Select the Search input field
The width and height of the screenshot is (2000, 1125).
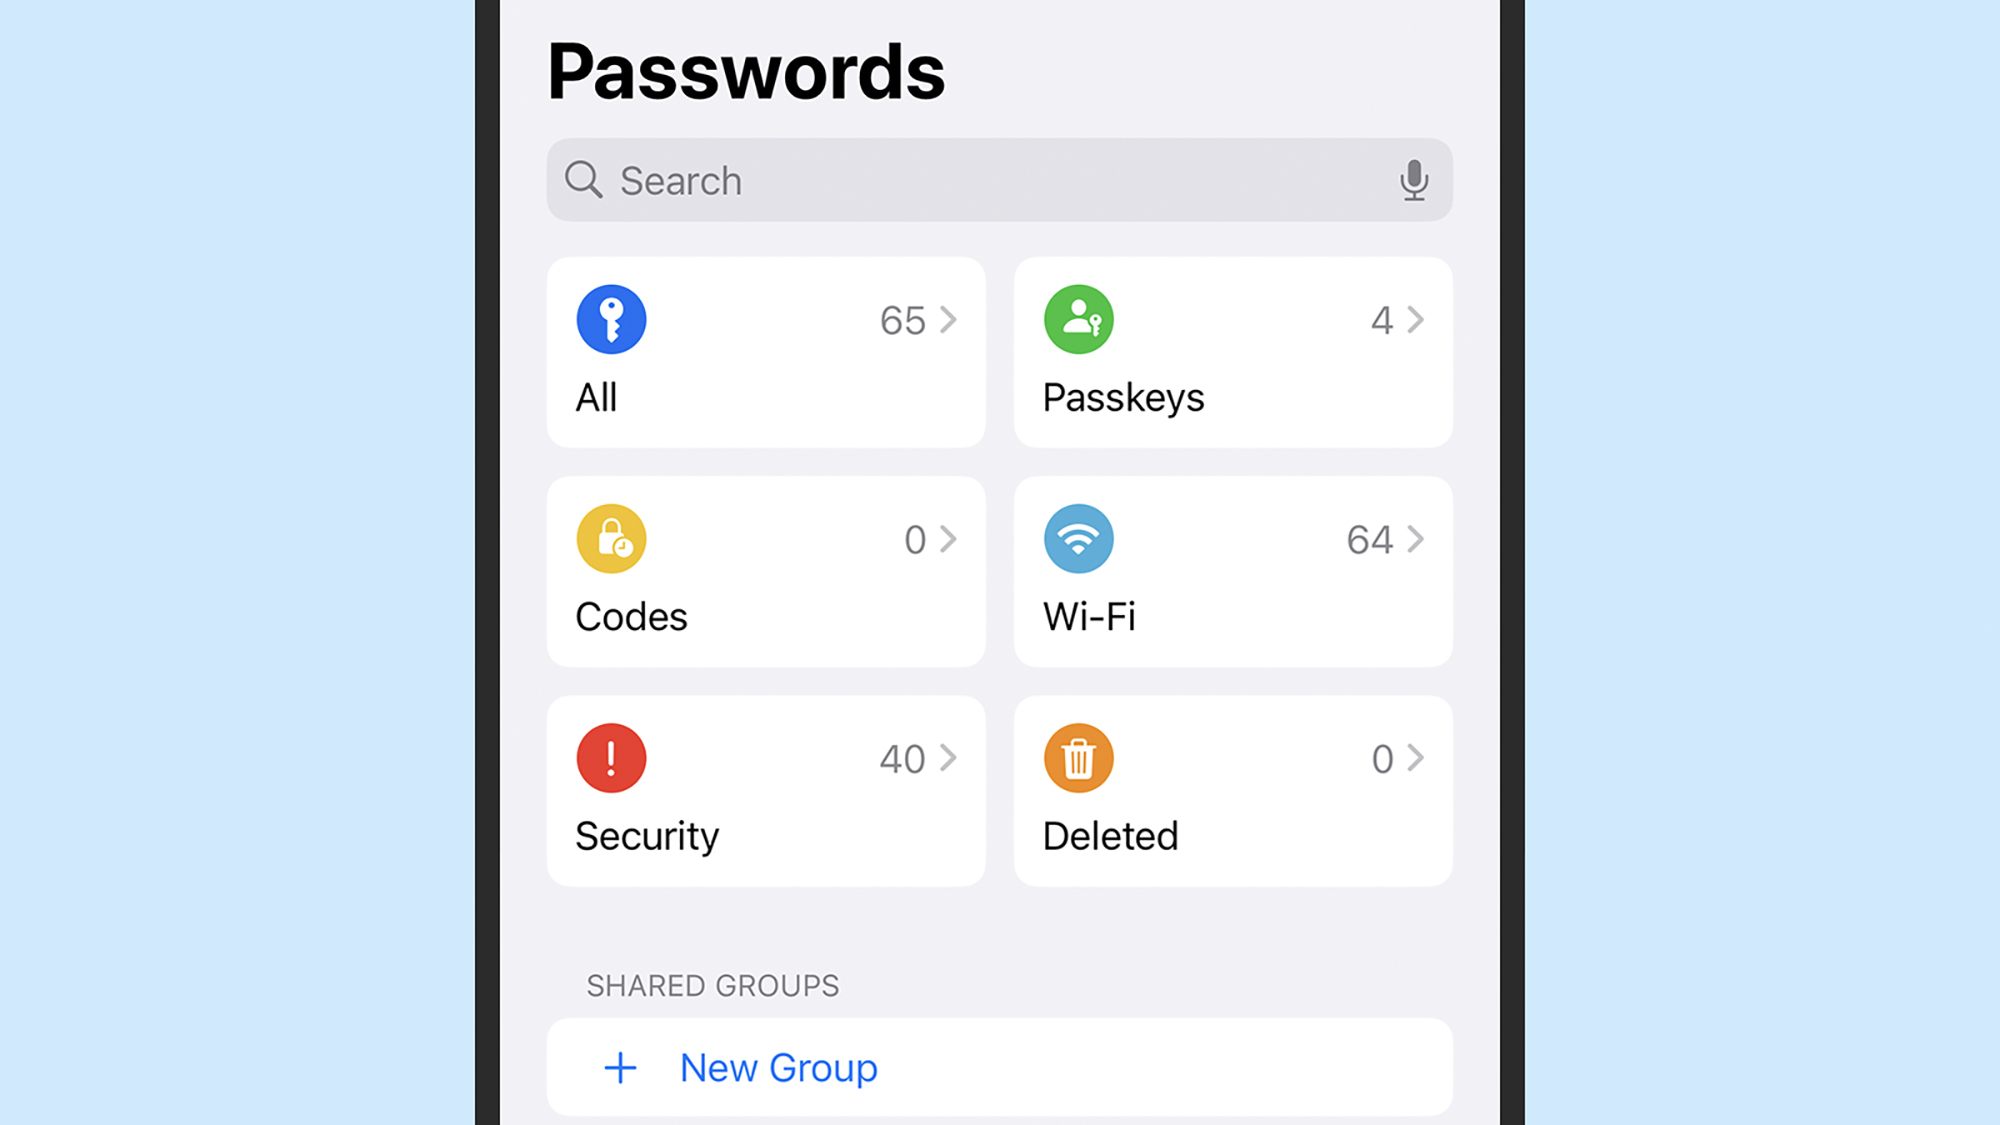pyautogui.click(x=999, y=180)
